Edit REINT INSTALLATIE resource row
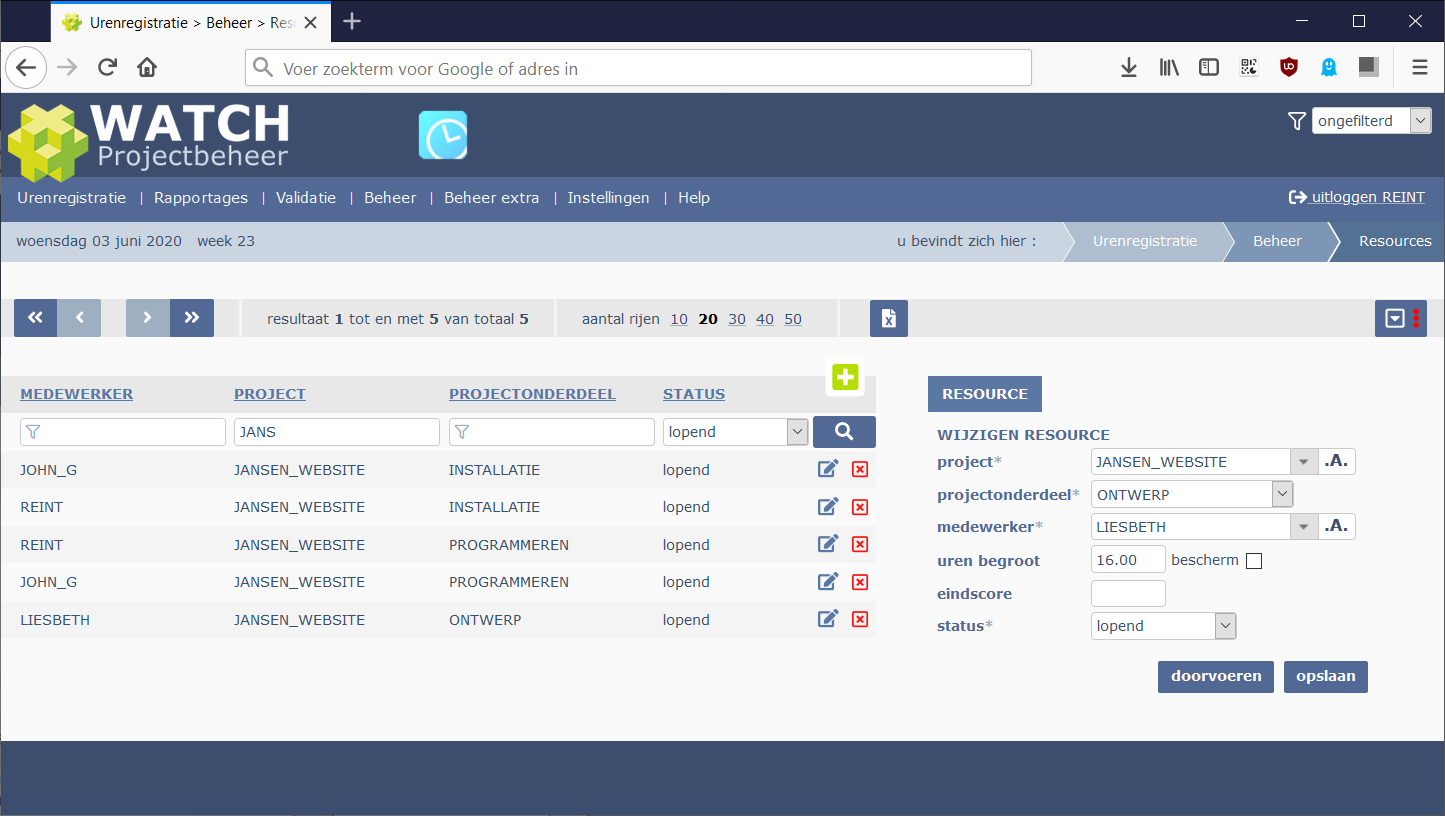Image resolution: width=1445 pixels, height=816 pixels. 828,507
